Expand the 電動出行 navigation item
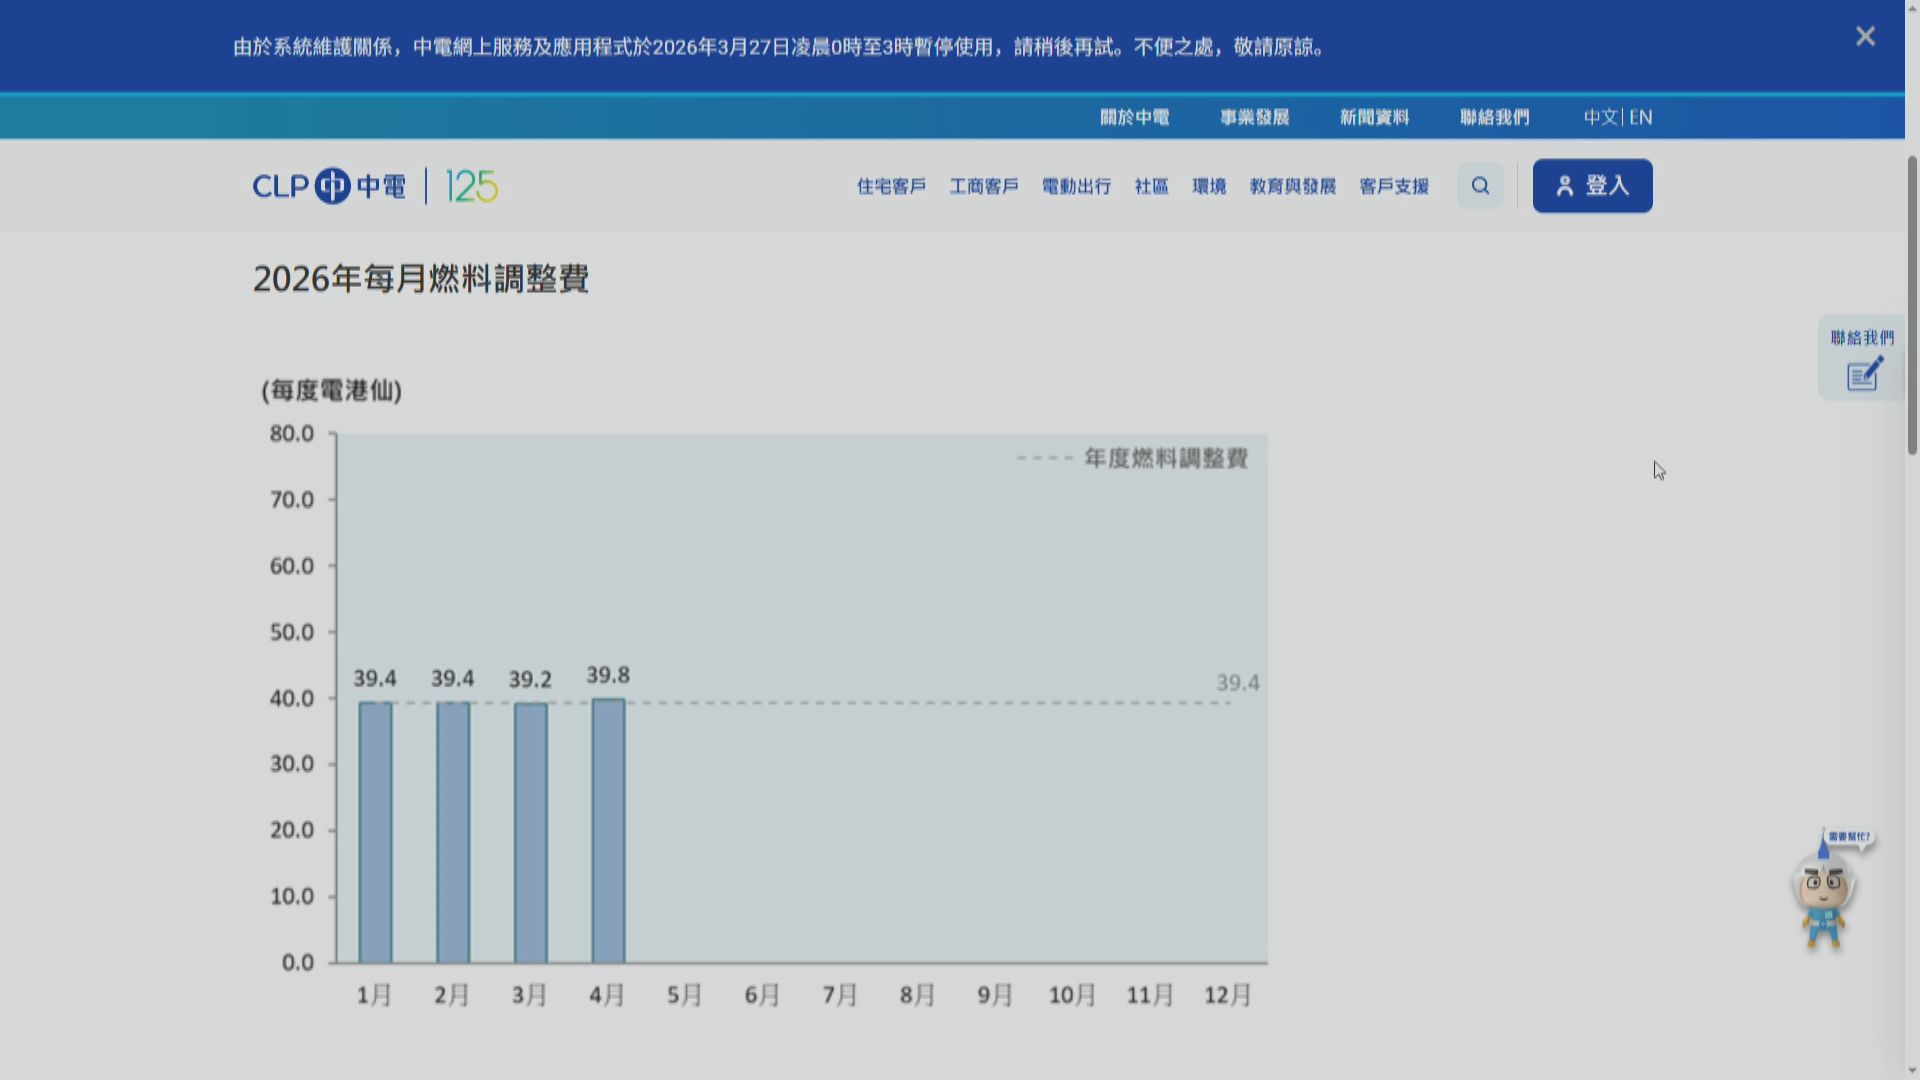The height and width of the screenshot is (1080, 1920). coord(1076,186)
